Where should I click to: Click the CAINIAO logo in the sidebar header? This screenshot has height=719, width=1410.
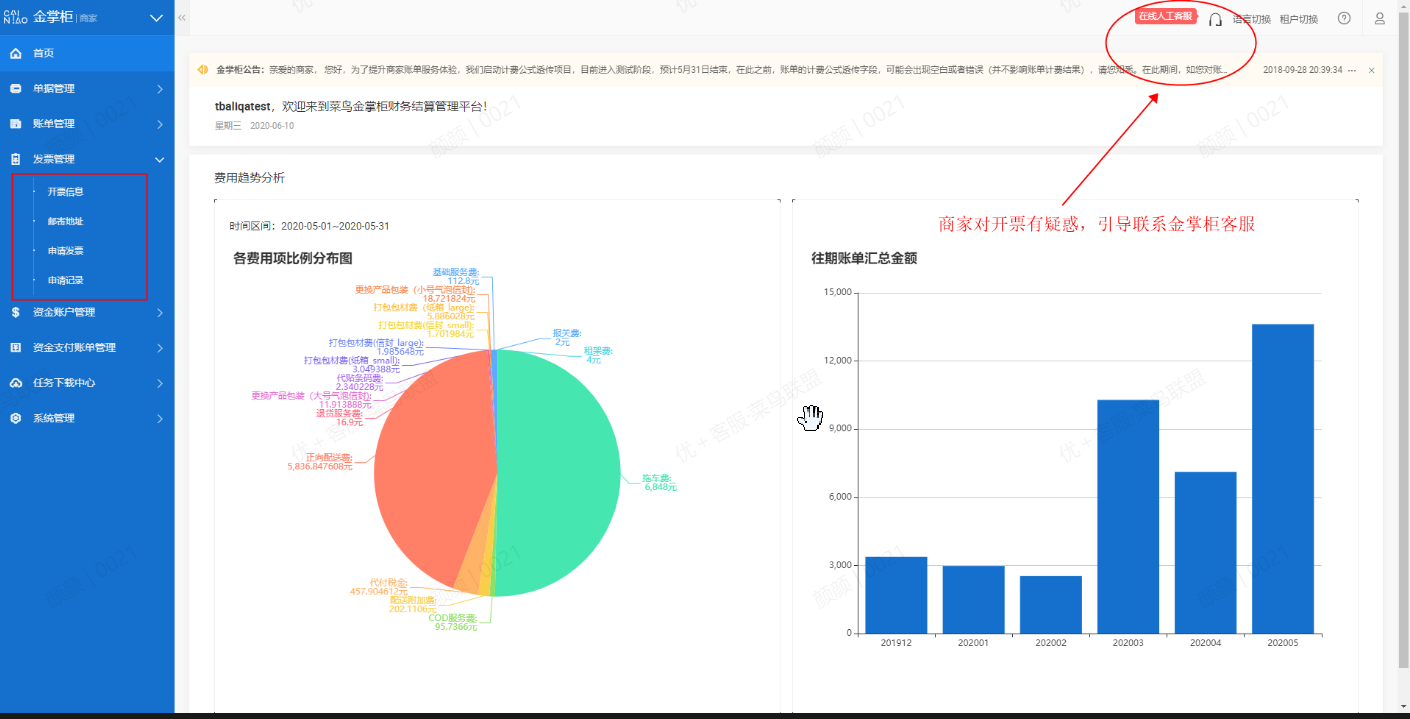coord(17,17)
